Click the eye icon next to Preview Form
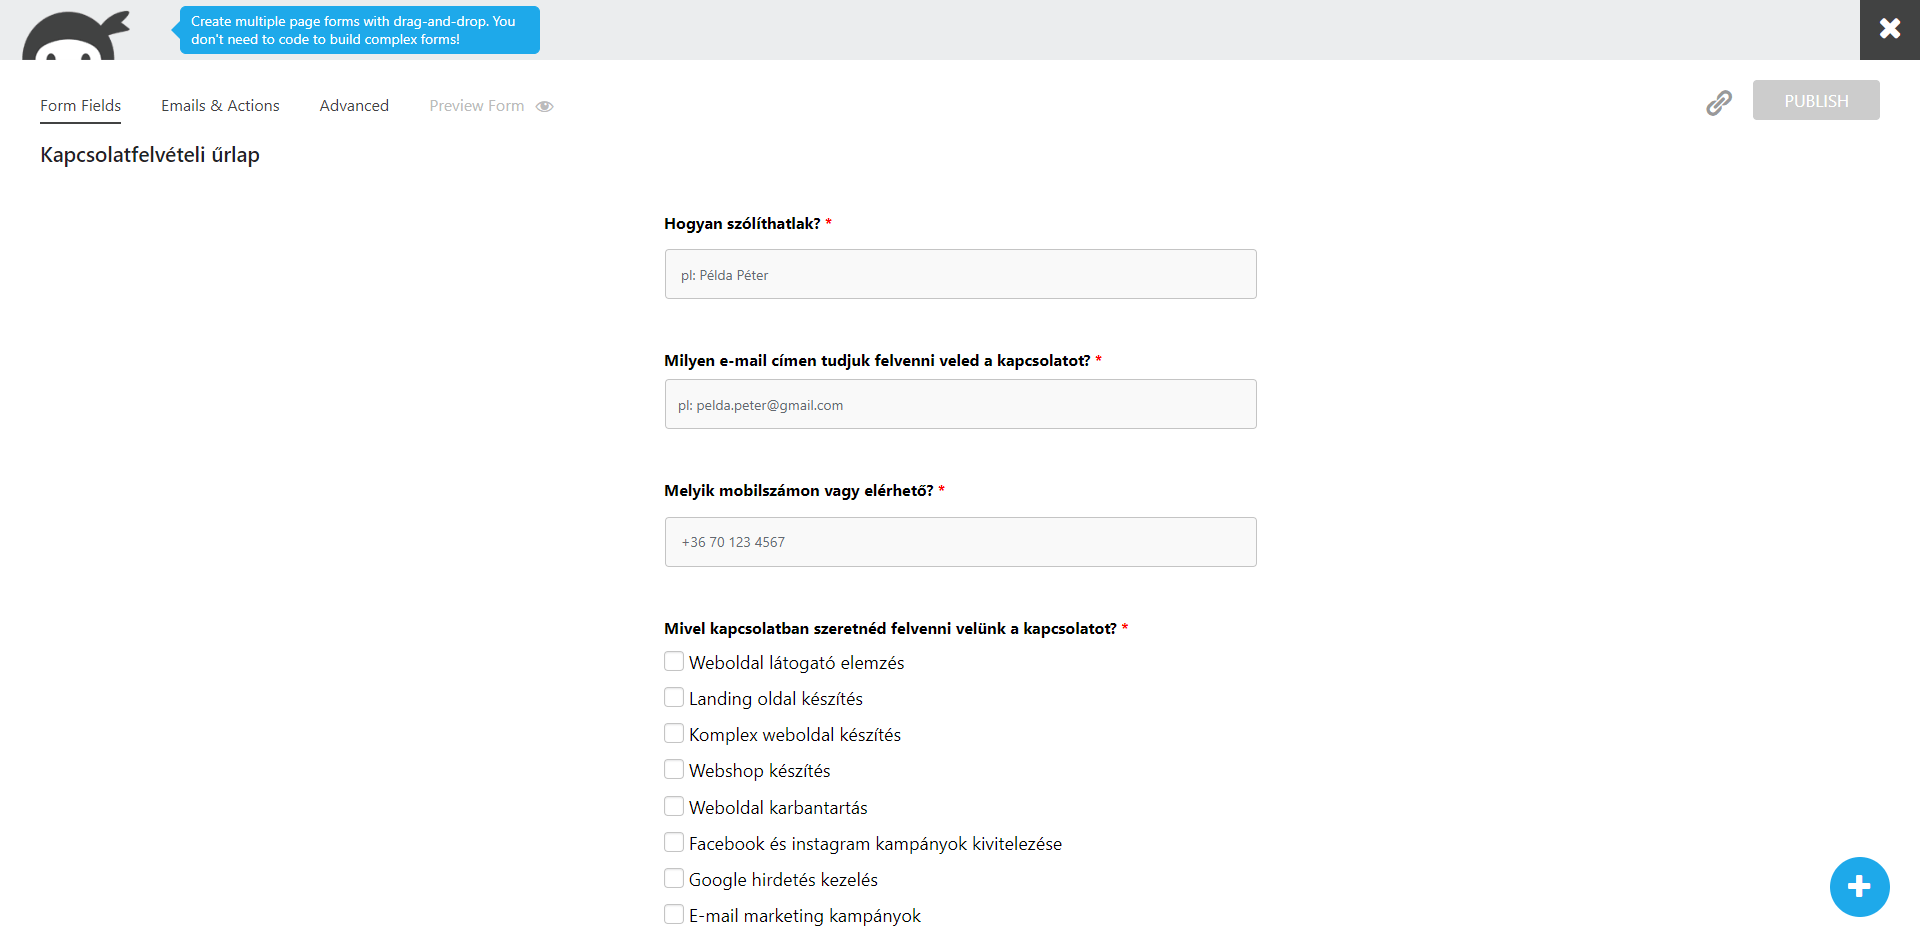This screenshot has height=937, width=1920. pos(545,106)
